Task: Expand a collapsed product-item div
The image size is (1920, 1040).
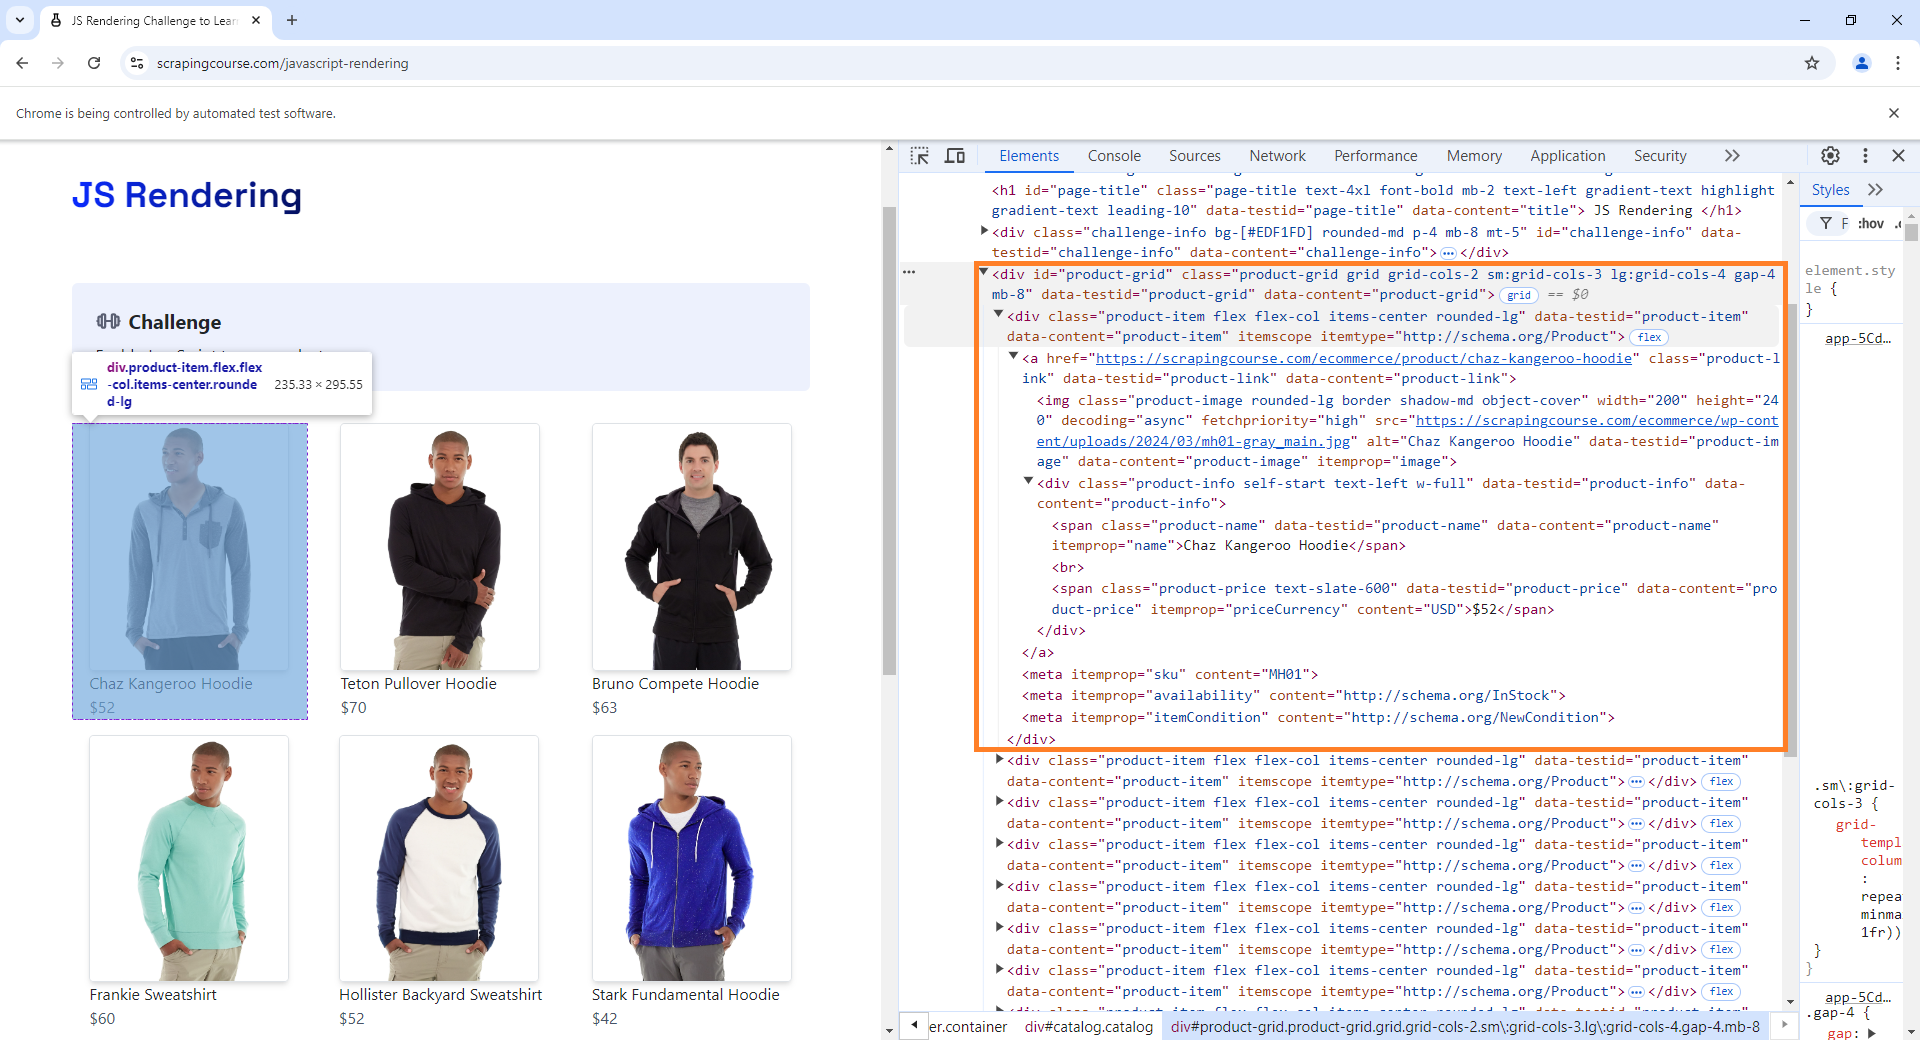Action: (998, 760)
